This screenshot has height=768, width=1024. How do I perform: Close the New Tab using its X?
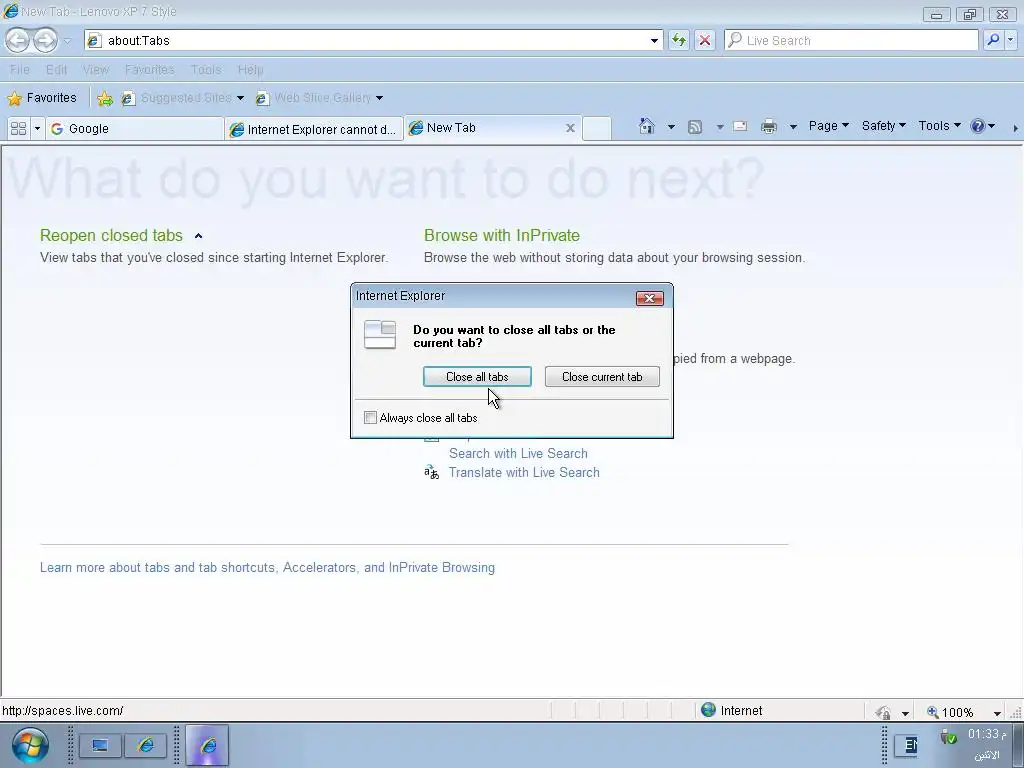(570, 128)
